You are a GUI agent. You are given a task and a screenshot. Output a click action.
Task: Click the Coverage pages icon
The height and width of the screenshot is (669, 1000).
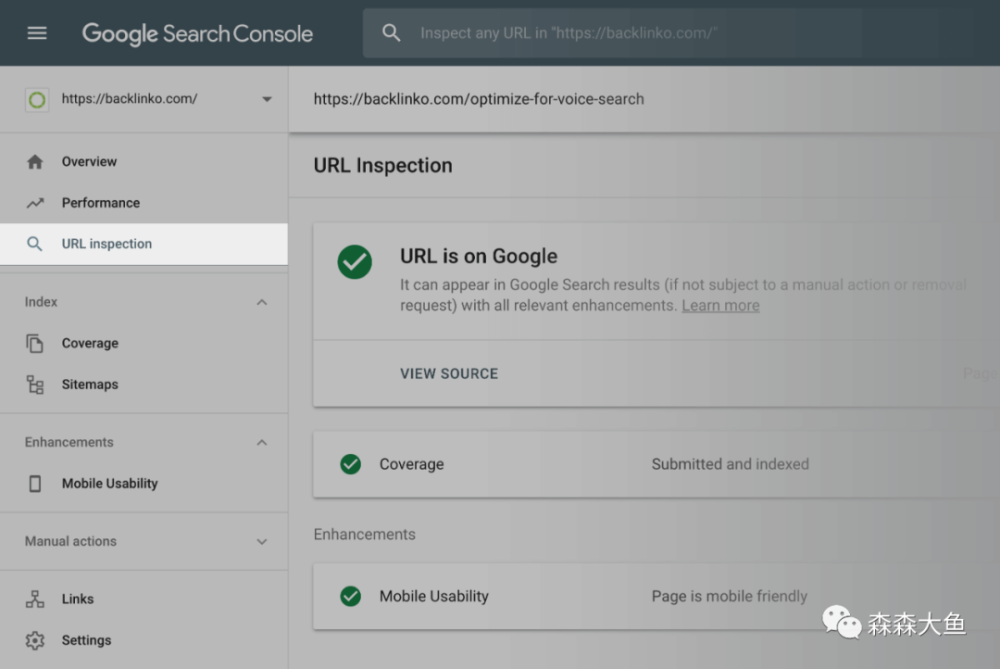click(35, 343)
